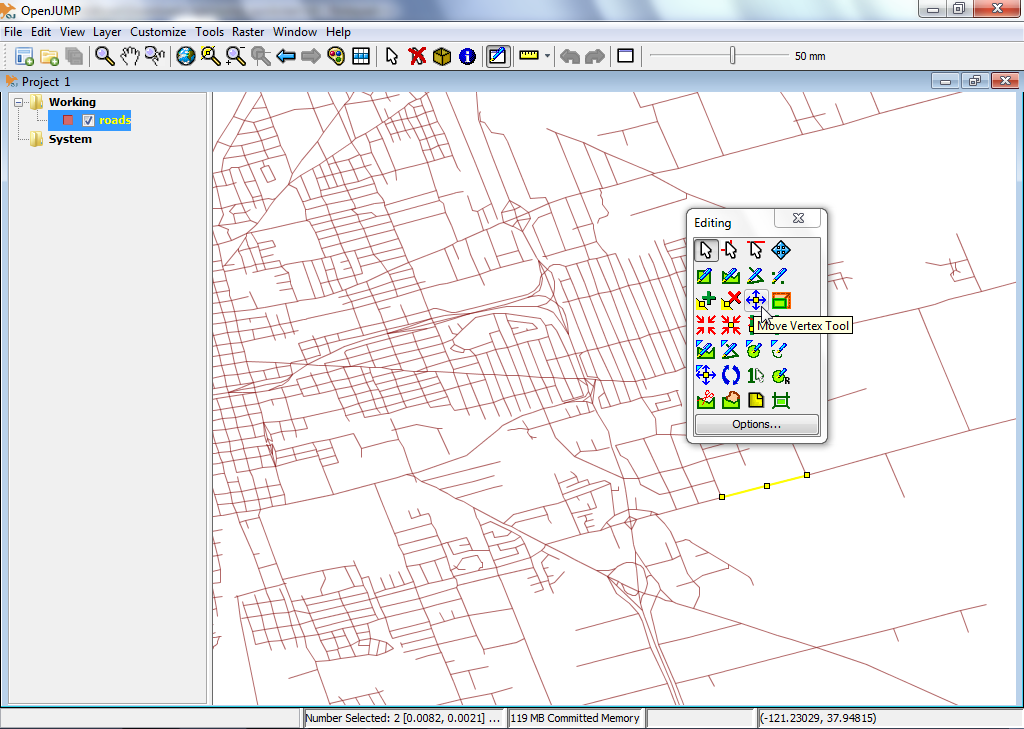Image resolution: width=1024 pixels, height=729 pixels.
Task: Select Snap Vertices to Selected Vertex tool
Action: point(730,325)
